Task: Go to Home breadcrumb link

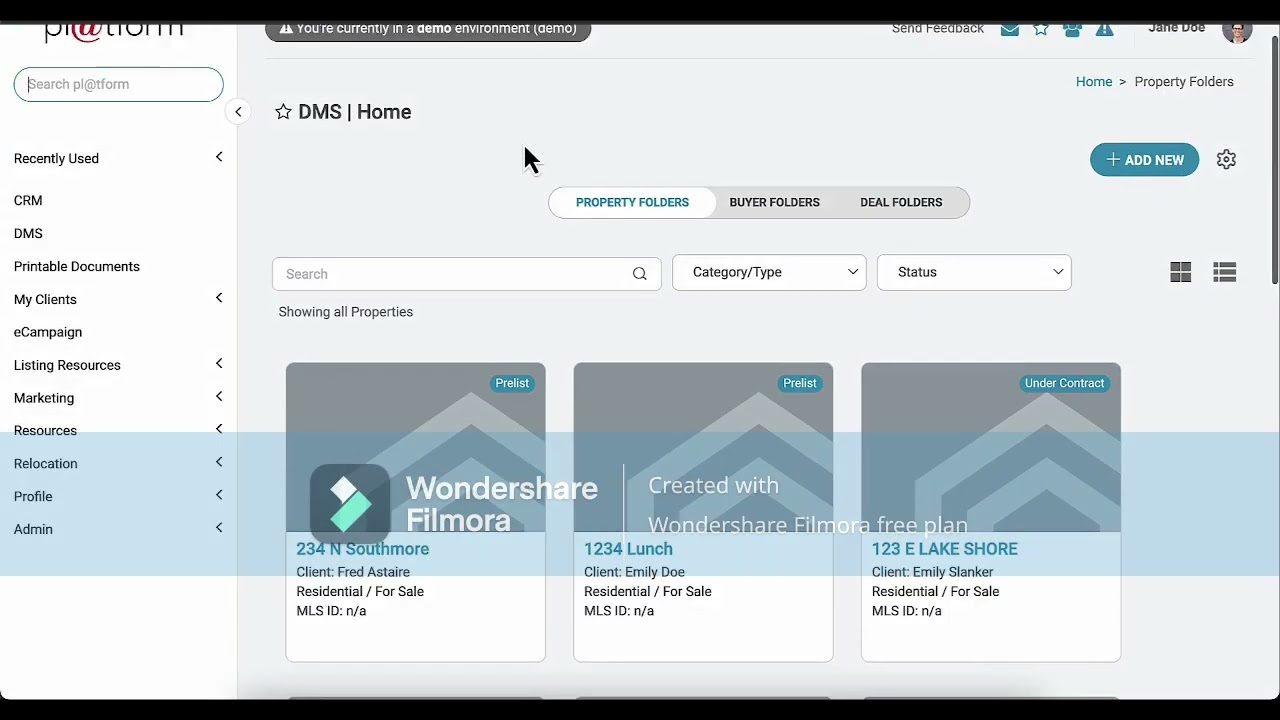Action: (x=1094, y=82)
